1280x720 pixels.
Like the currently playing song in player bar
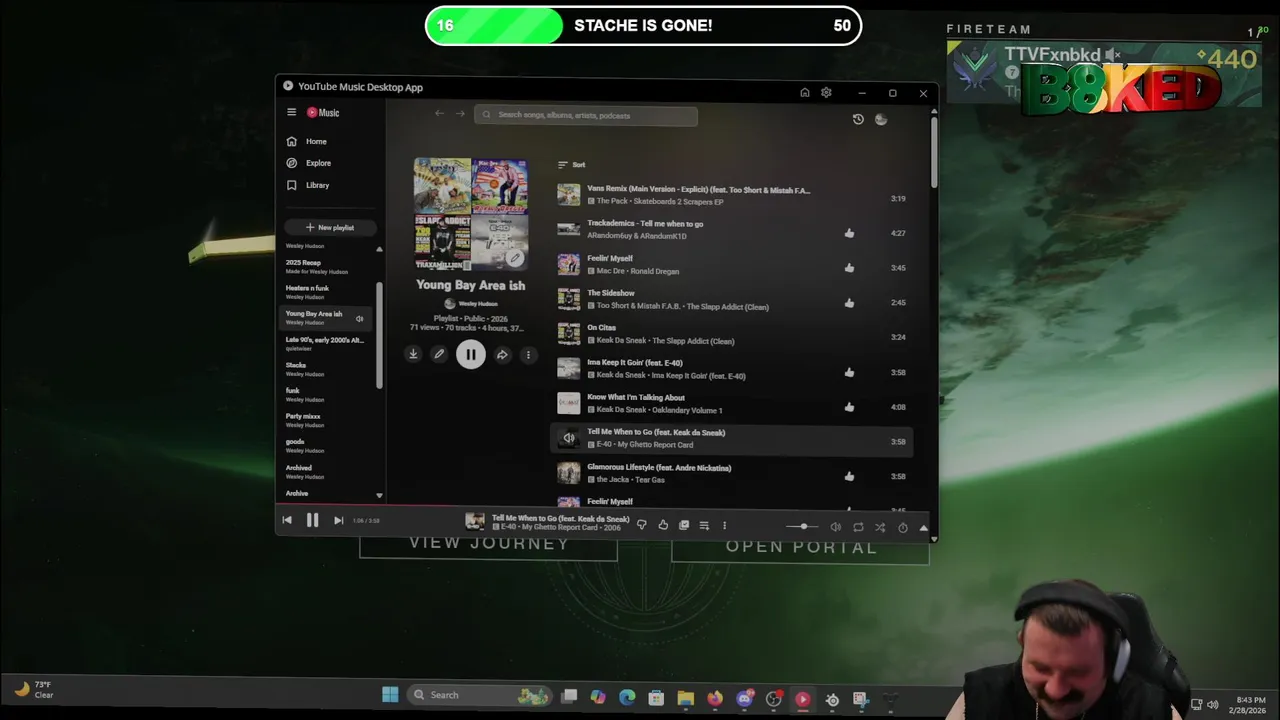[x=663, y=525]
